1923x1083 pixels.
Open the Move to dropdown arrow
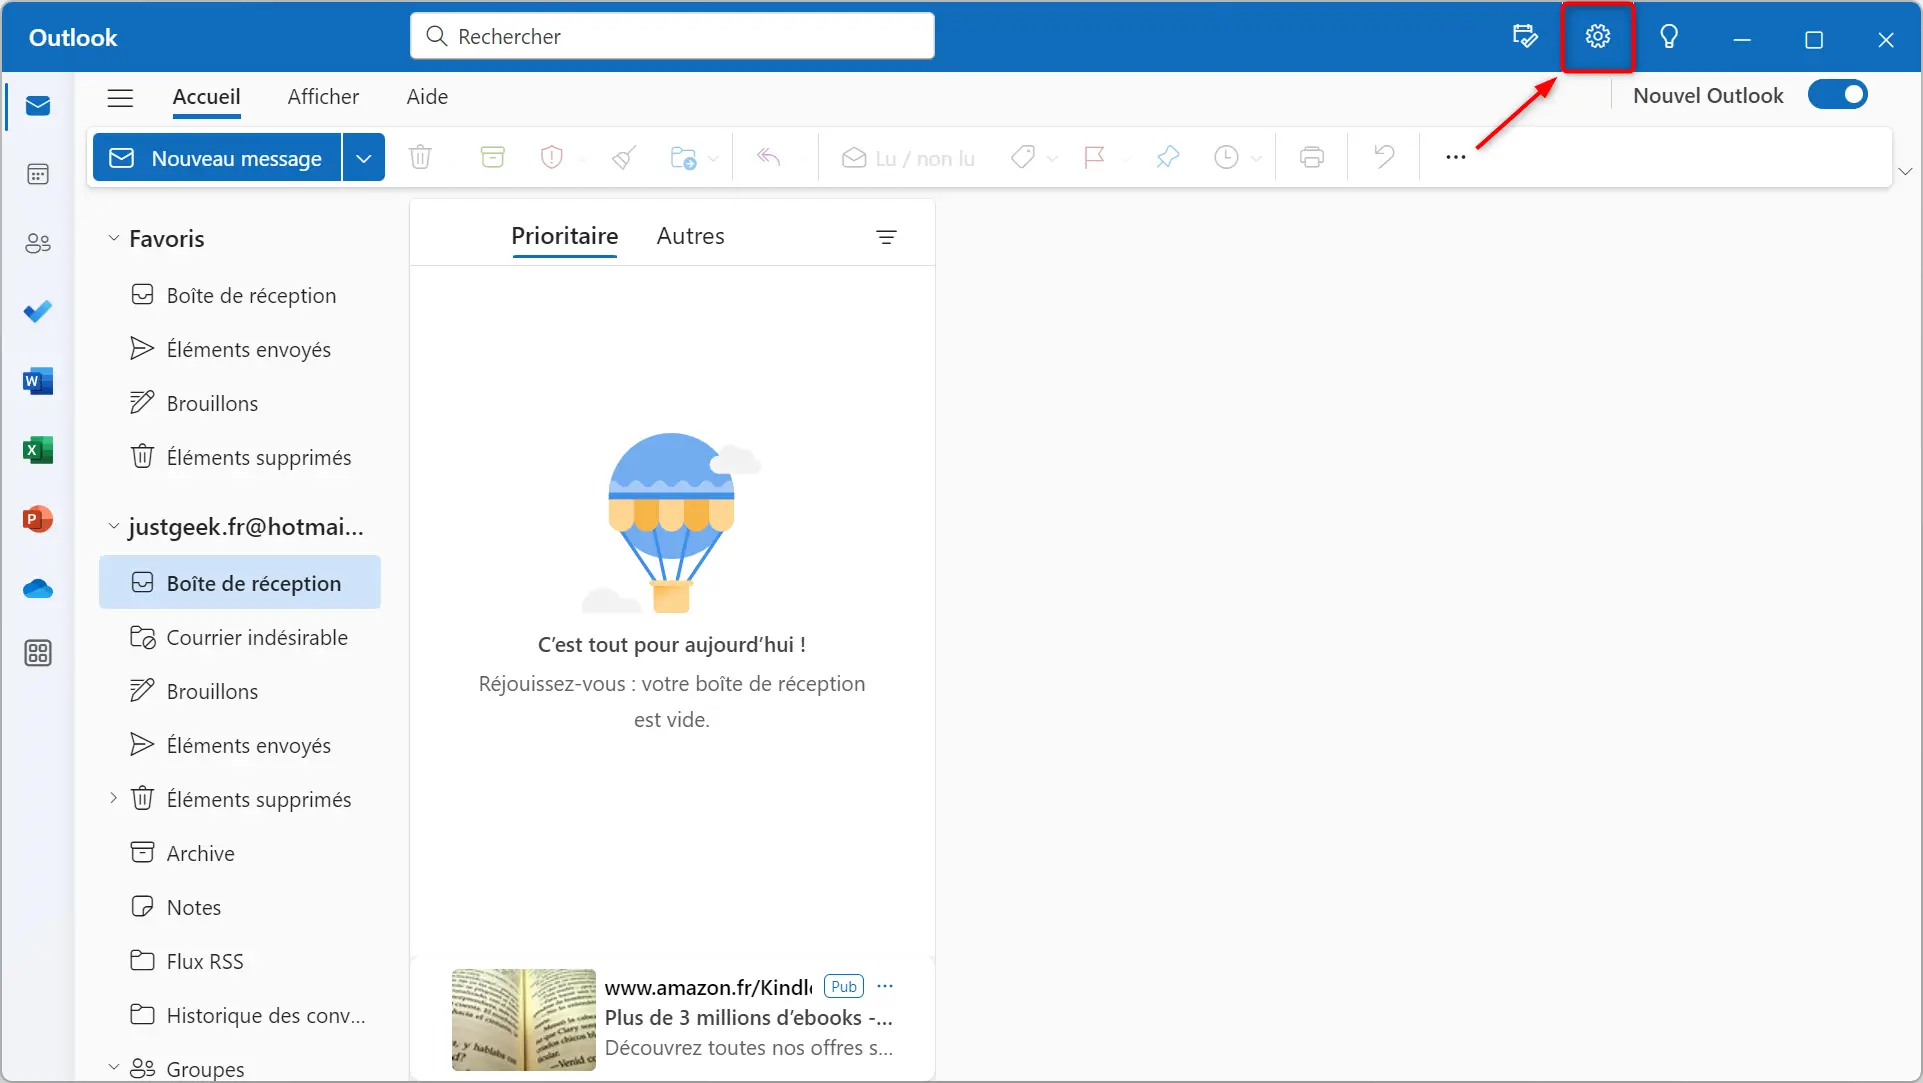713,158
